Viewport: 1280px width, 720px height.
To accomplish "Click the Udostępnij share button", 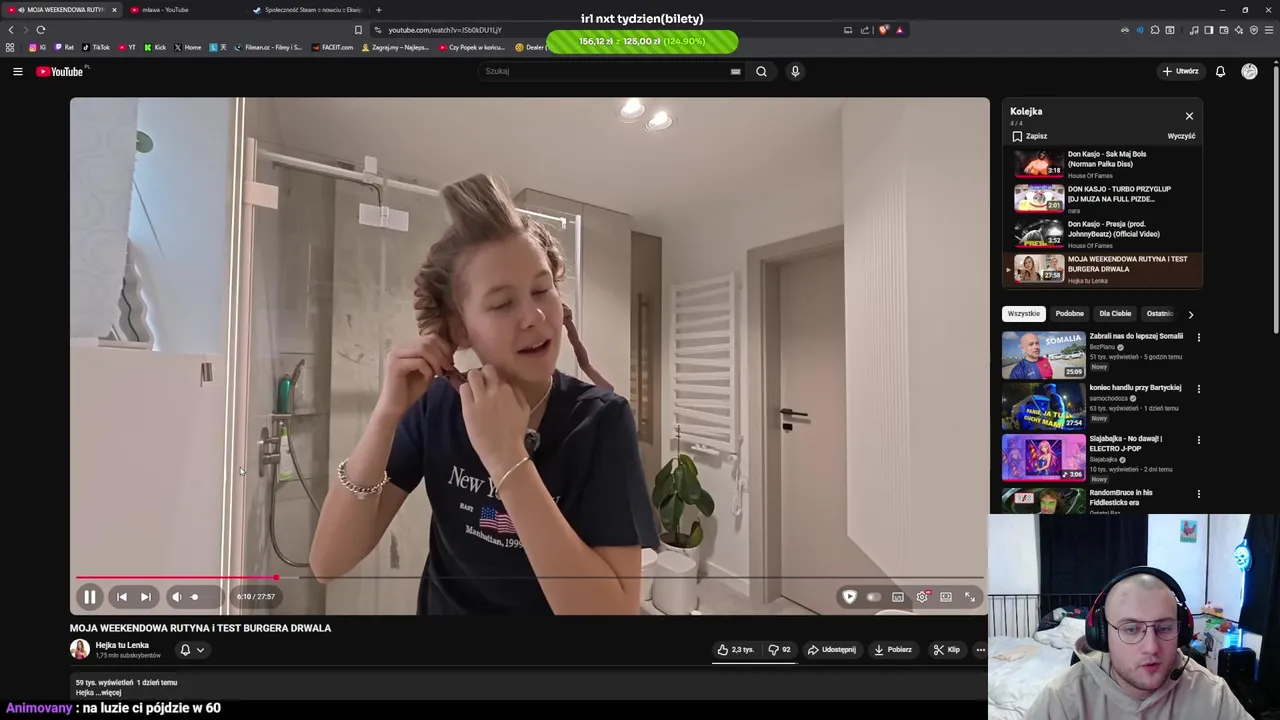I will (832, 650).
